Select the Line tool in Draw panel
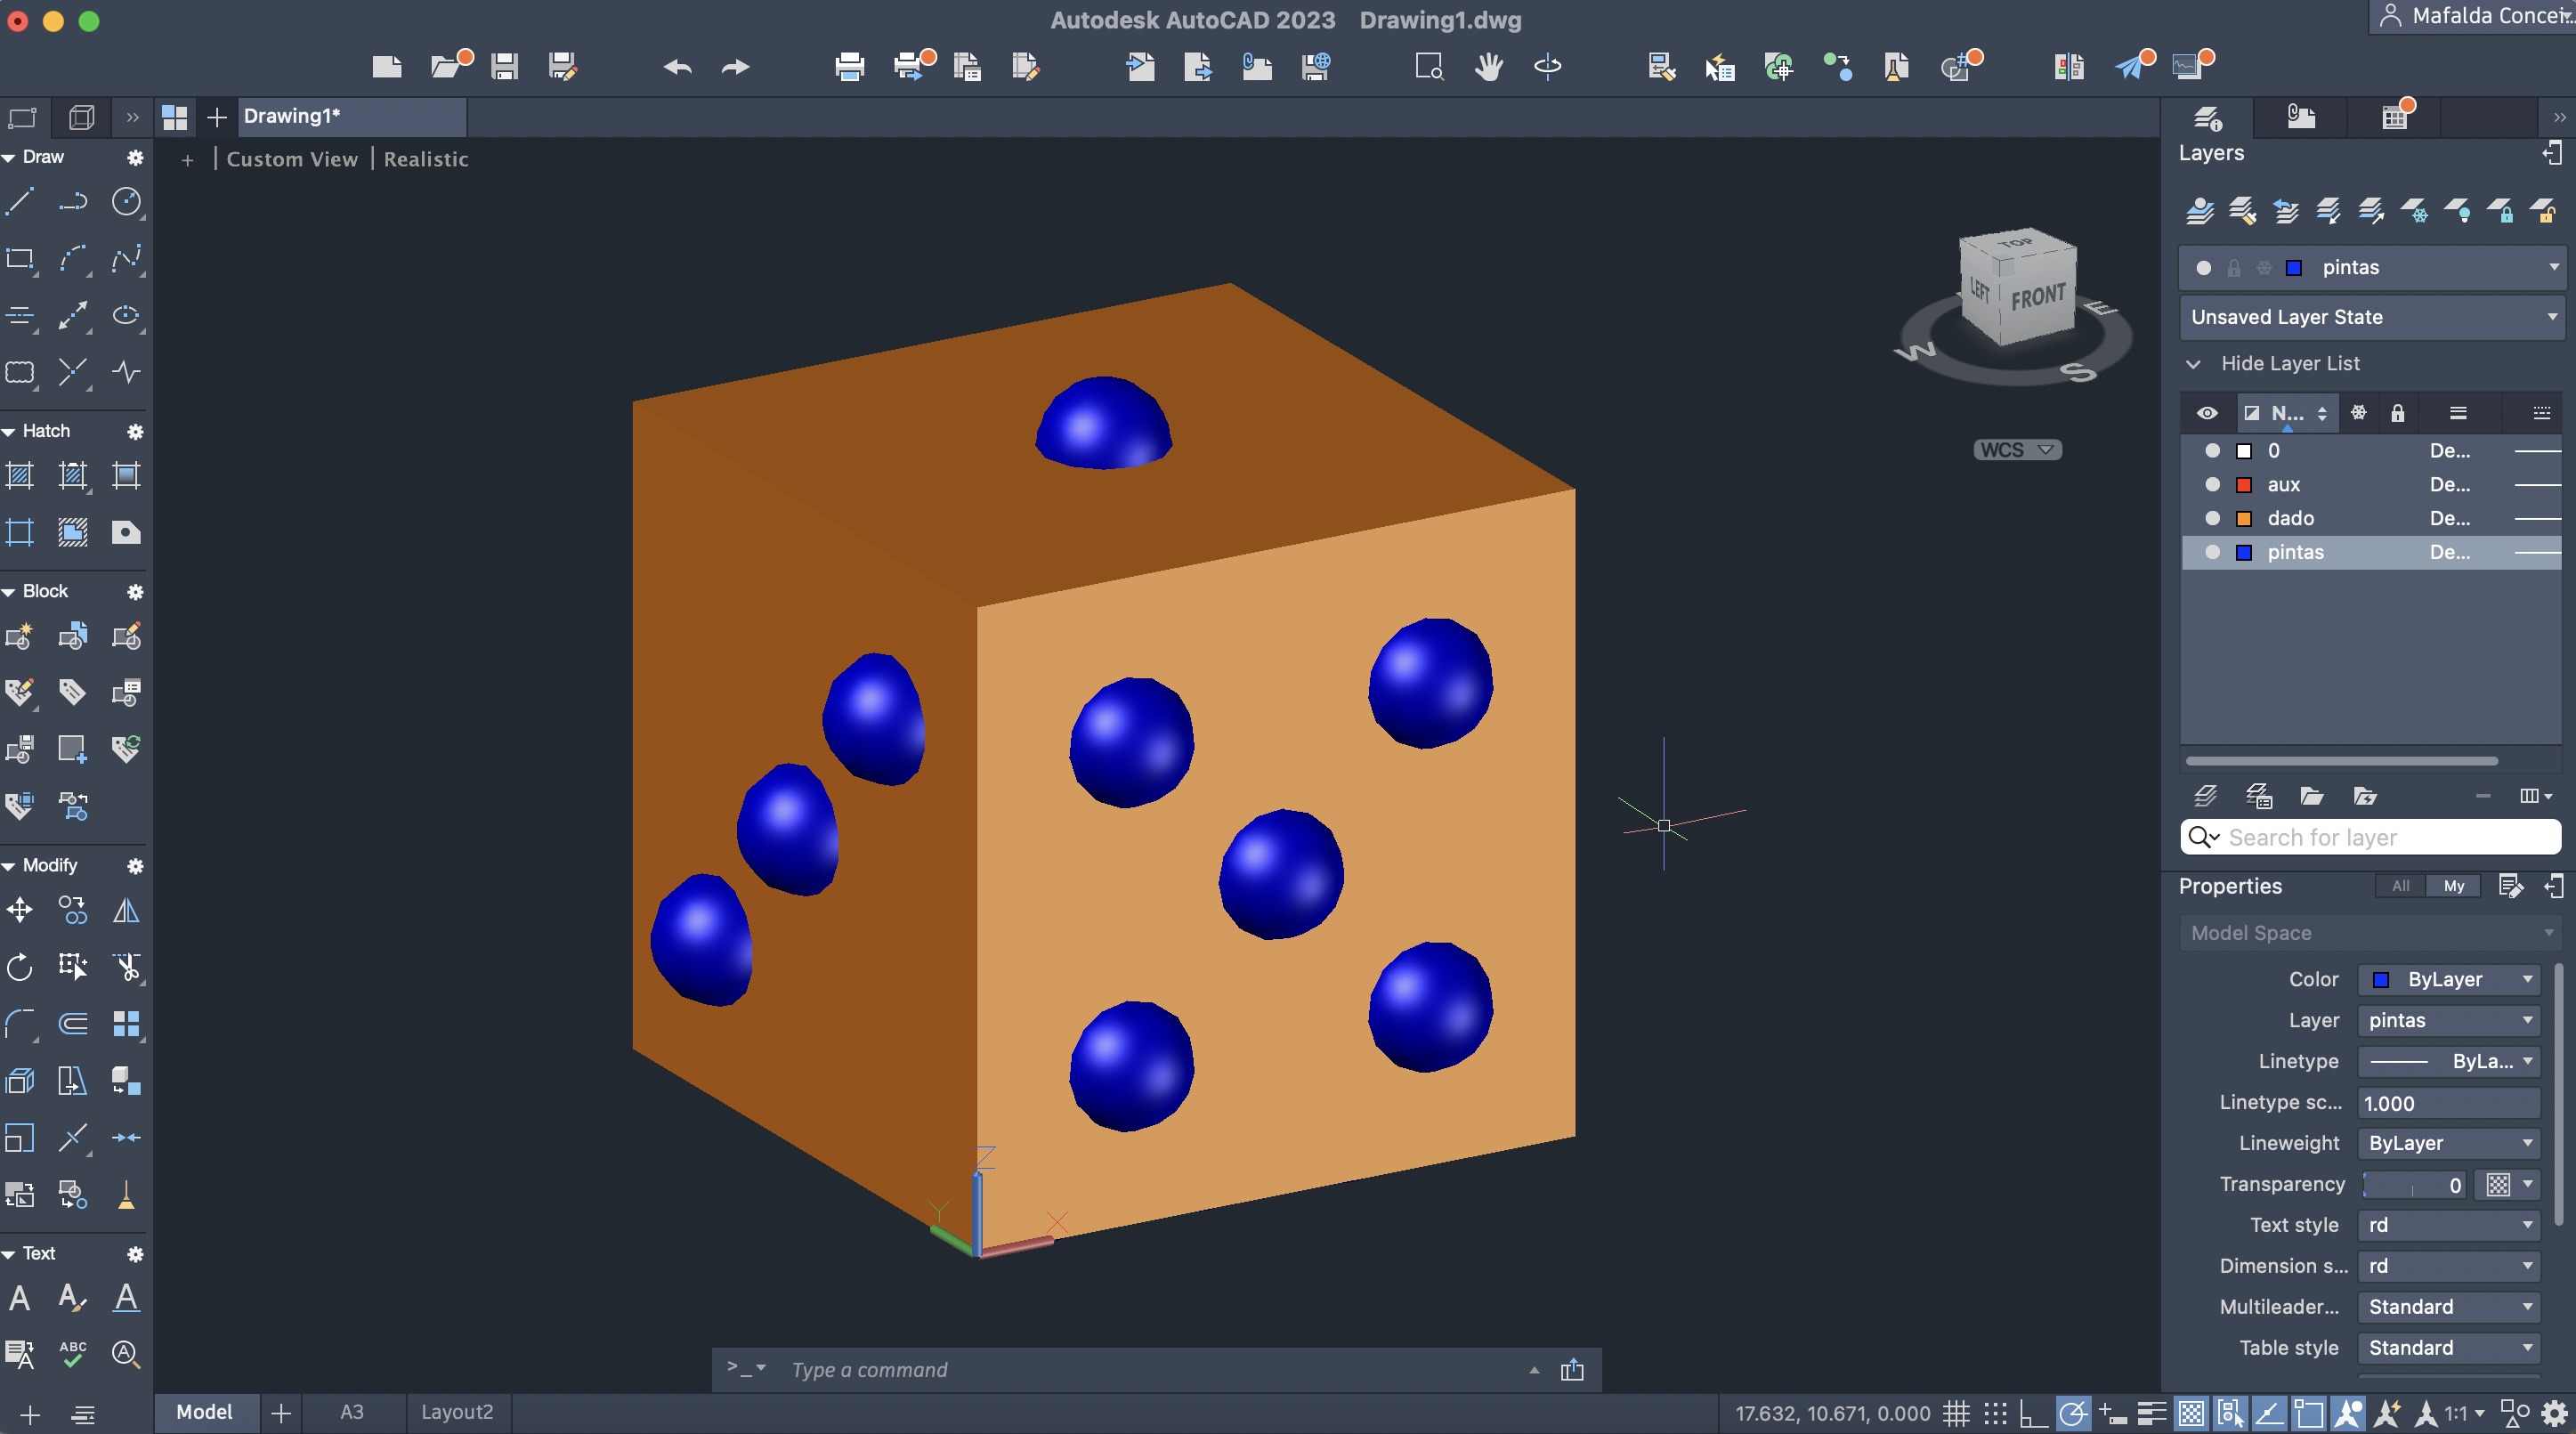This screenshot has height=1434, width=2576. pyautogui.click(x=20, y=202)
